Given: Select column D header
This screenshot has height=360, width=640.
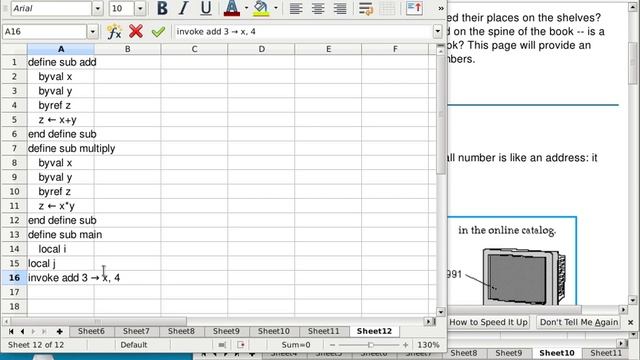Looking at the screenshot, I should click(261, 49).
